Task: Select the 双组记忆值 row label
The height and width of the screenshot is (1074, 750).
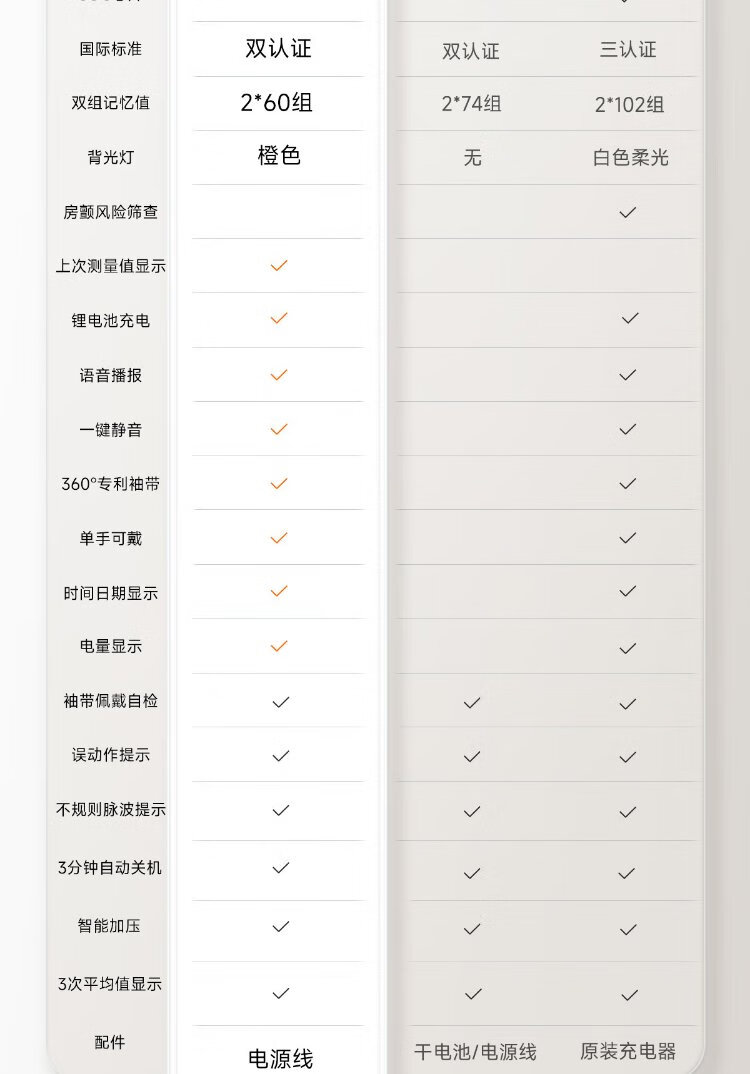Action: pos(110,102)
